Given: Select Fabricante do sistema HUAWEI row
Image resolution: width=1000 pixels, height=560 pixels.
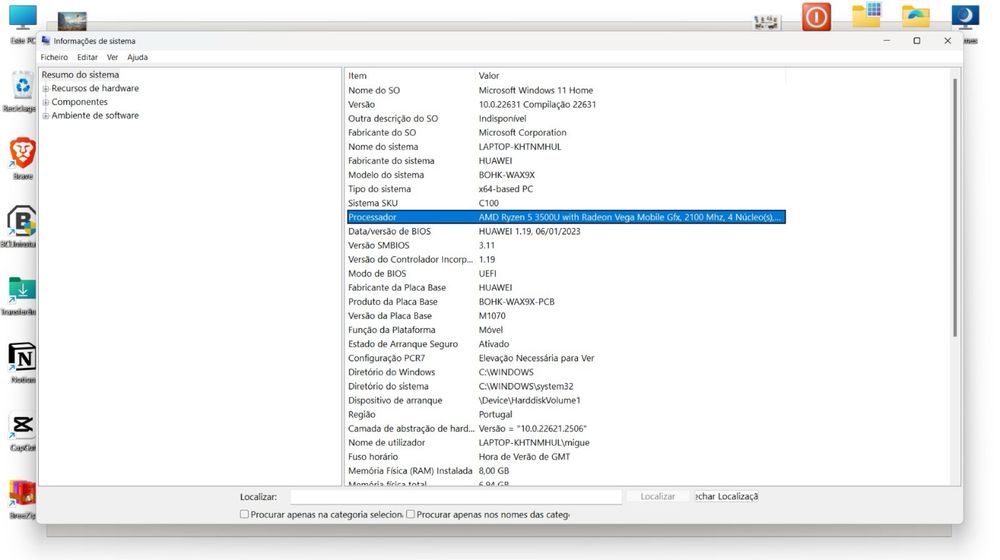Looking at the screenshot, I should point(566,161).
